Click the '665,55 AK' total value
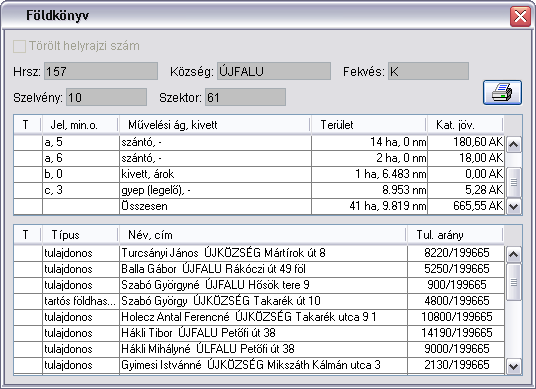This screenshot has height=389, width=536. [x=466, y=206]
